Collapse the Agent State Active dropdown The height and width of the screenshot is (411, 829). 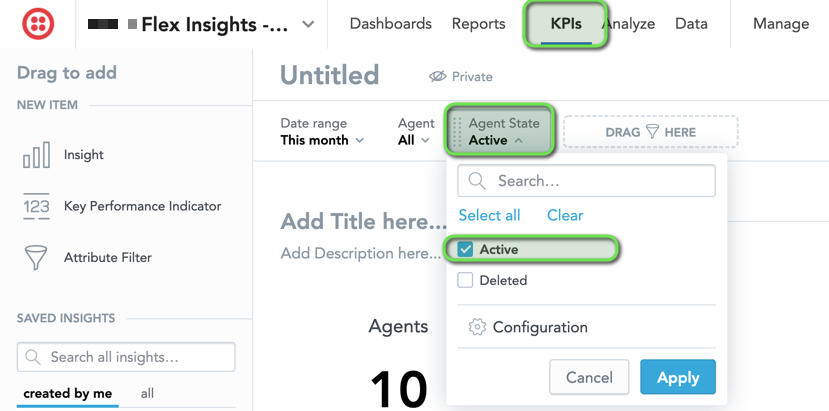coord(504,132)
